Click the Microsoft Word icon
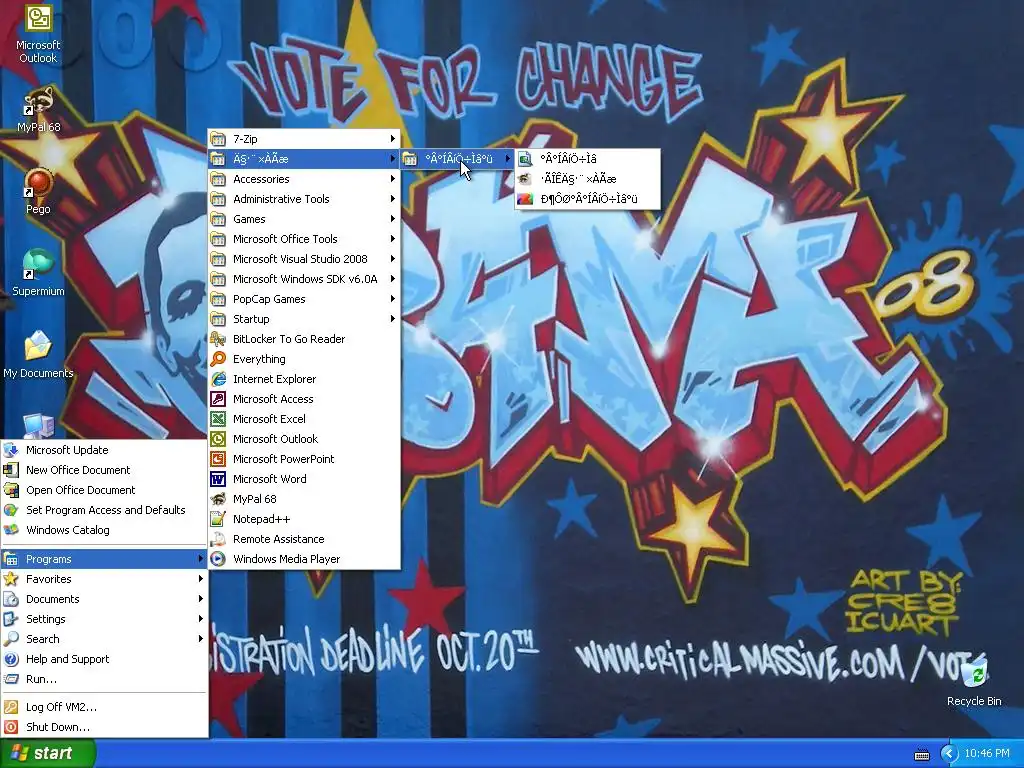Screen dimensions: 1024x768 218,479
